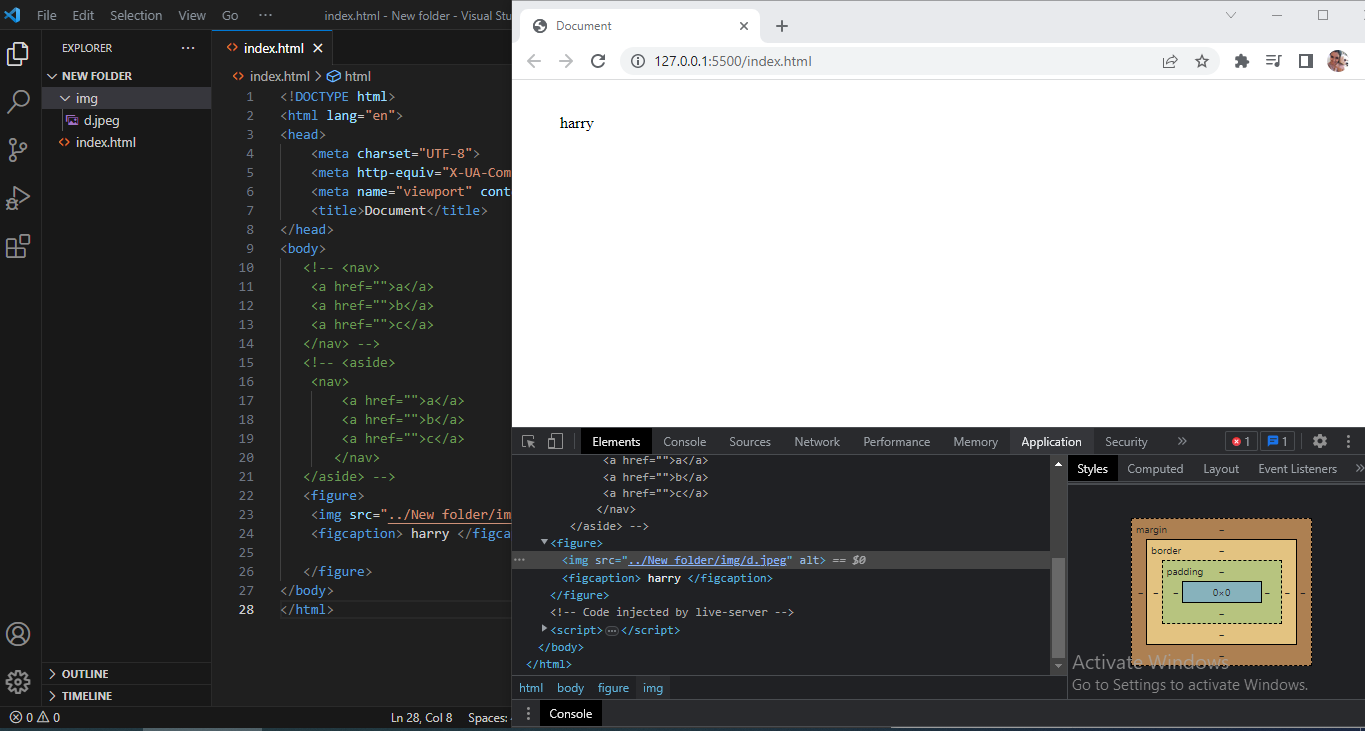Click the browser address bar URL

tap(733, 61)
